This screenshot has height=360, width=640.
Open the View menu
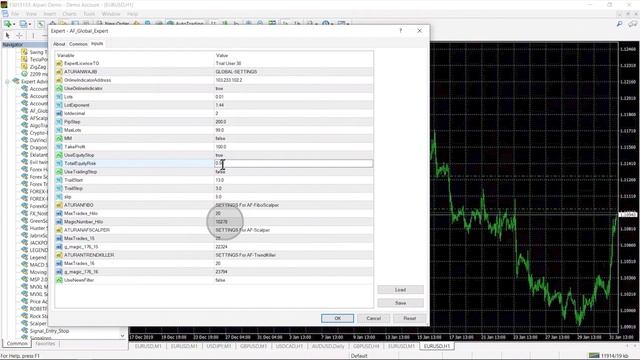click(x=31, y=14)
